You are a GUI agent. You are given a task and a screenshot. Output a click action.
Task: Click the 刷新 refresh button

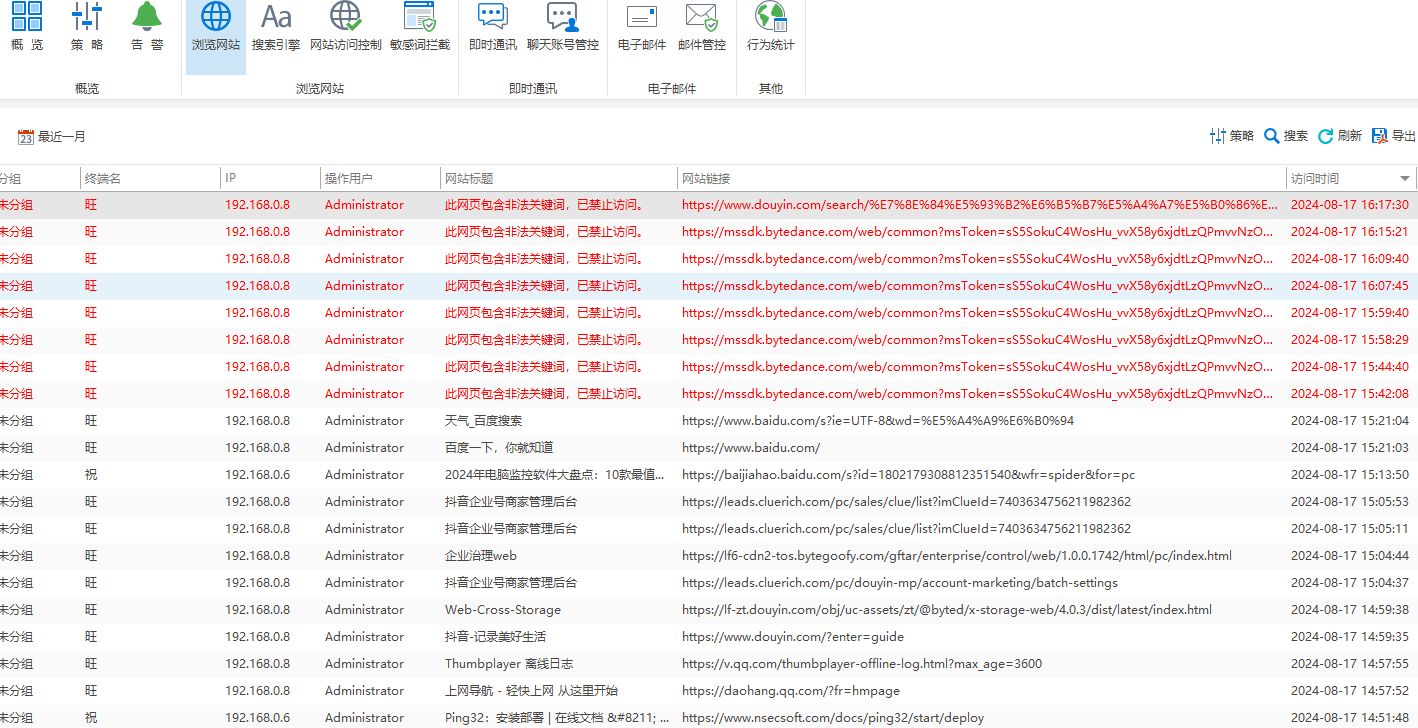1340,136
